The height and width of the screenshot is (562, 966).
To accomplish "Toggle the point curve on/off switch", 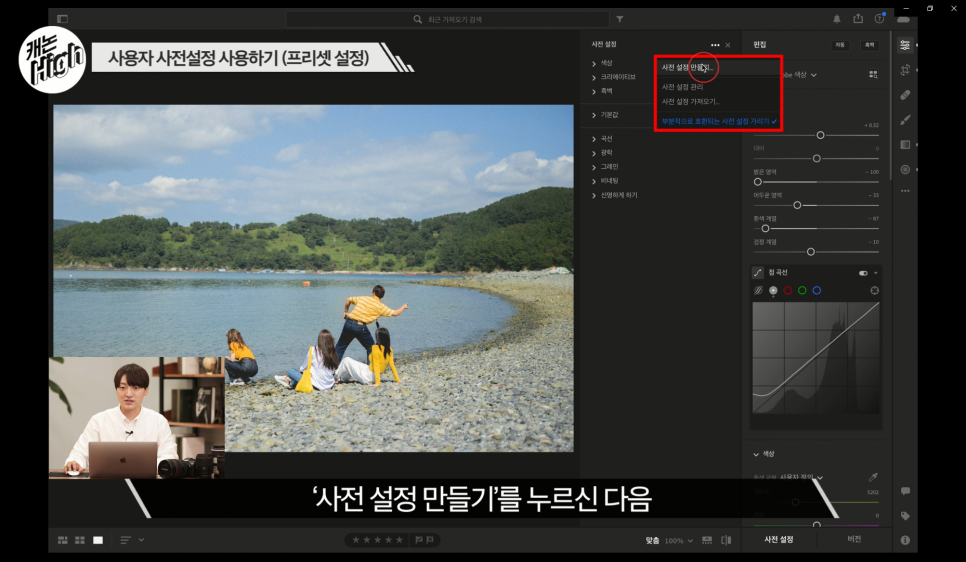I will click(x=863, y=273).
